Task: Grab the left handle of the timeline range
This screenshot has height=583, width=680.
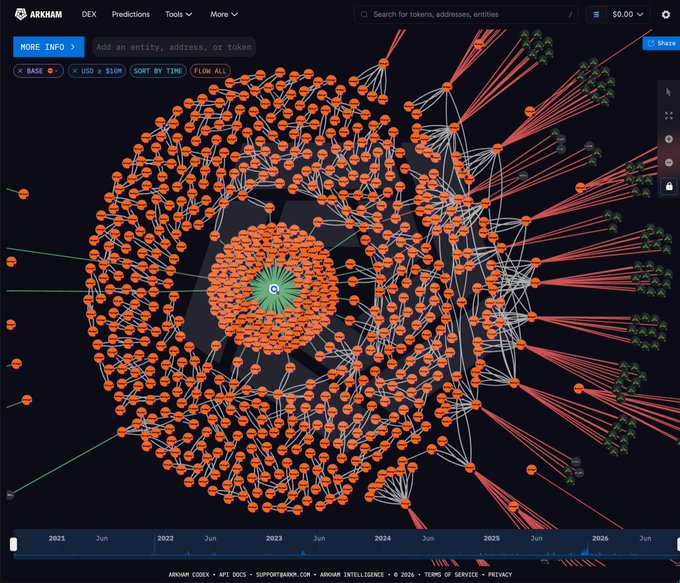Action: (13, 544)
